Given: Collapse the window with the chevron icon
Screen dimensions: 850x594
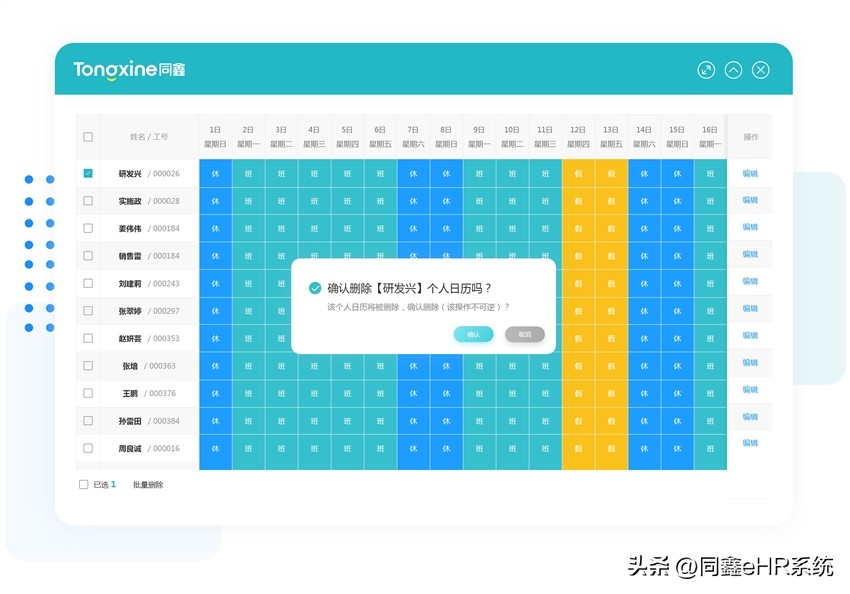Looking at the screenshot, I should pos(733,69).
